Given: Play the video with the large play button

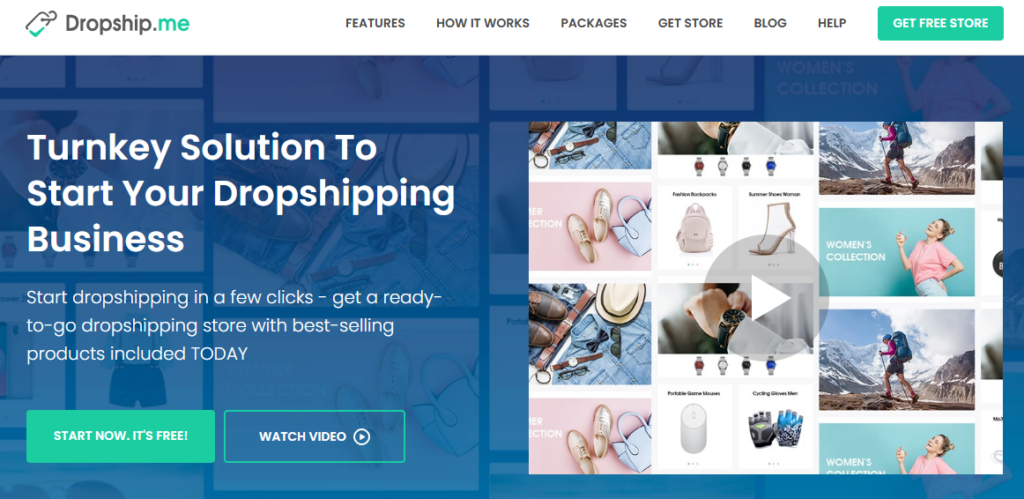Looking at the screenshot, I should [766, 298].
